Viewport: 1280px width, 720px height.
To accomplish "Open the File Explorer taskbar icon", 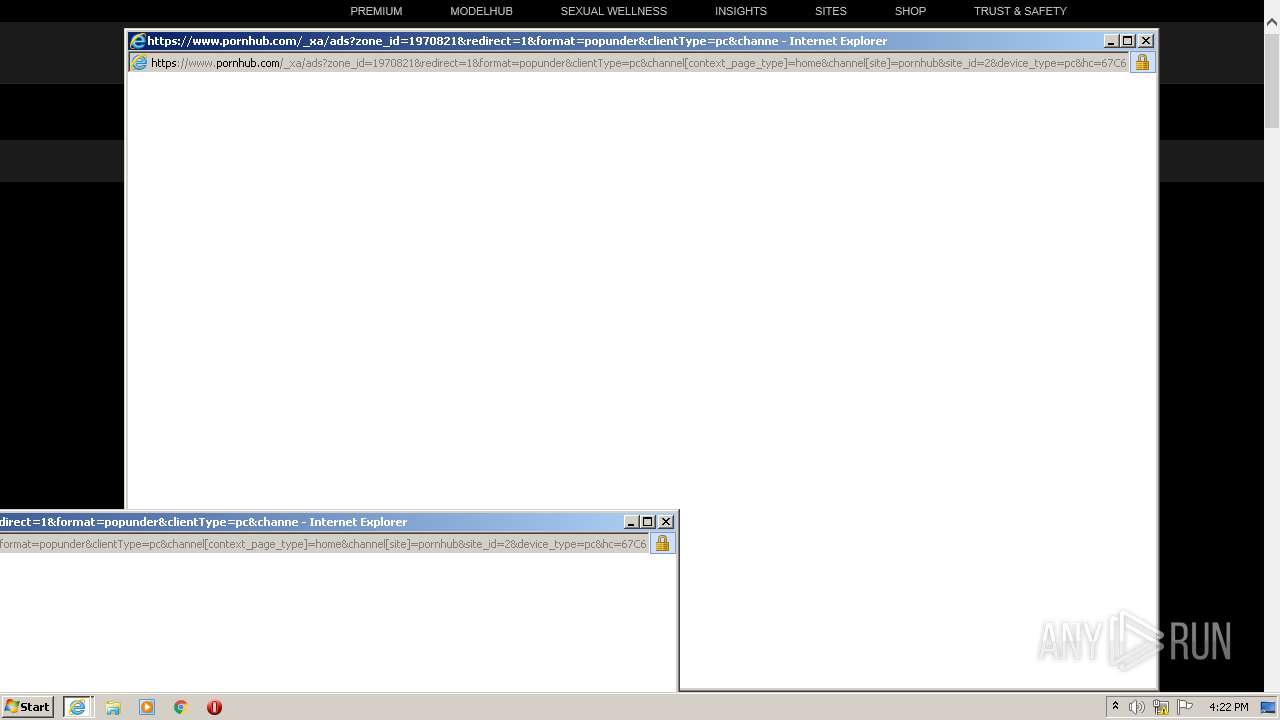I will tap(113, 707).
